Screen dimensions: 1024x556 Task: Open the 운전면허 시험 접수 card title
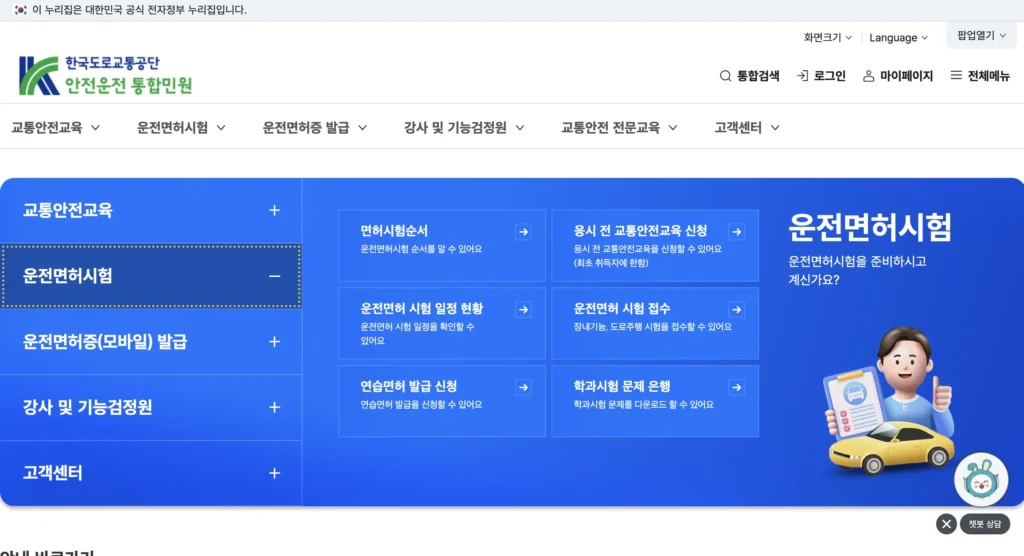pyautogui.click(x=622, y=308)
